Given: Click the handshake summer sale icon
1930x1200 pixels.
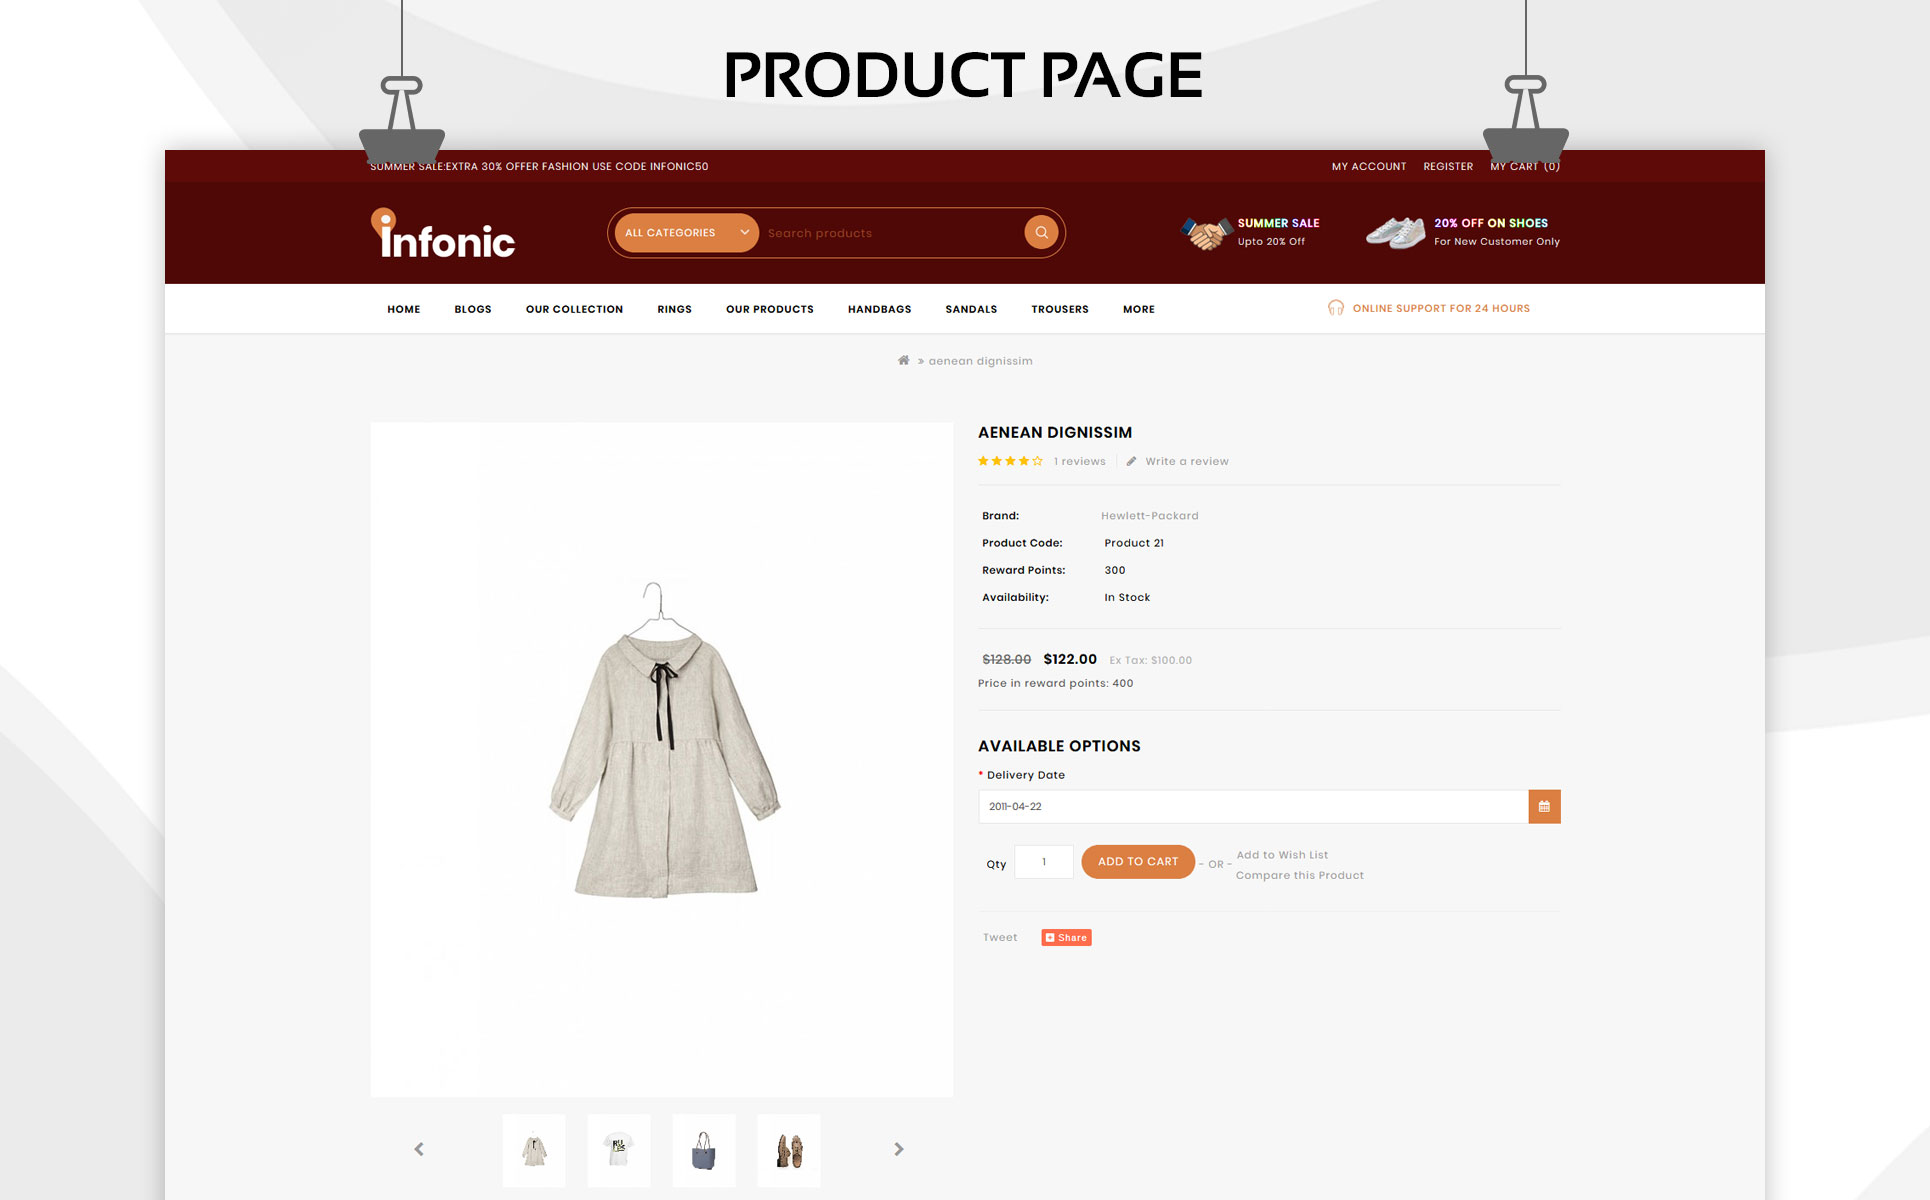Looking at the screenshot, I should (1206, 233).
